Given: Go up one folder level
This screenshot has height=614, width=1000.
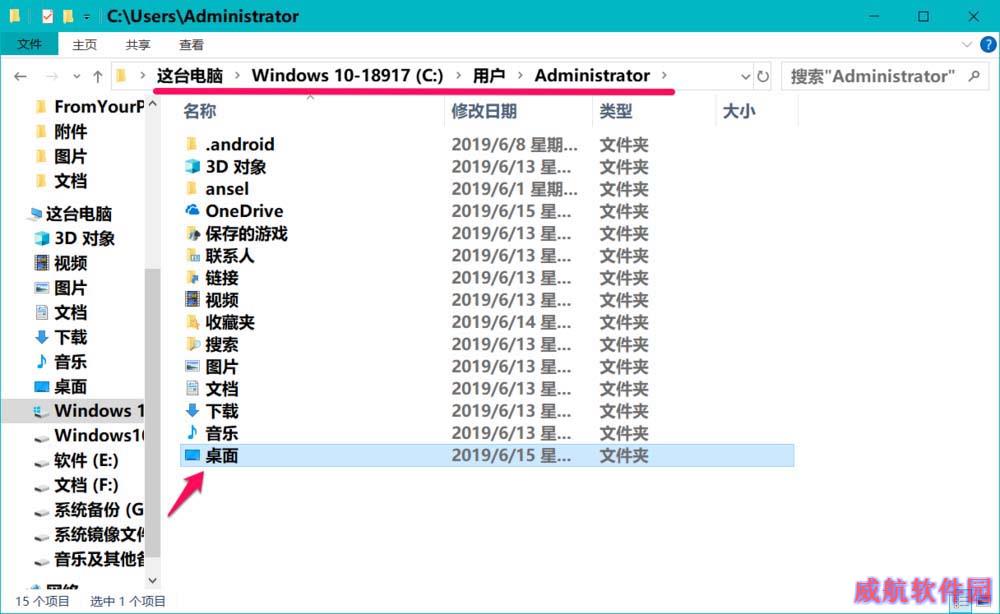Looking at the screenshot, I should [98, 77].
